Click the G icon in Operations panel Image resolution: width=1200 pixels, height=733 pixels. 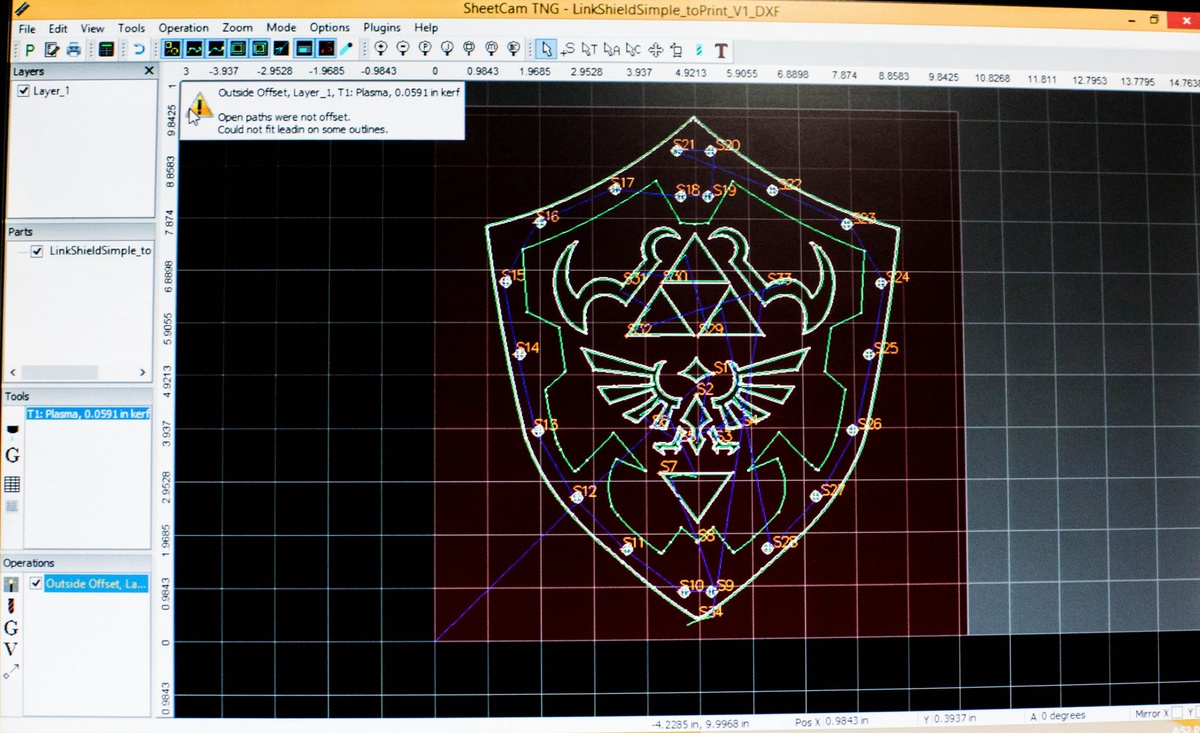pyautogui.click(x=11, y=628)
